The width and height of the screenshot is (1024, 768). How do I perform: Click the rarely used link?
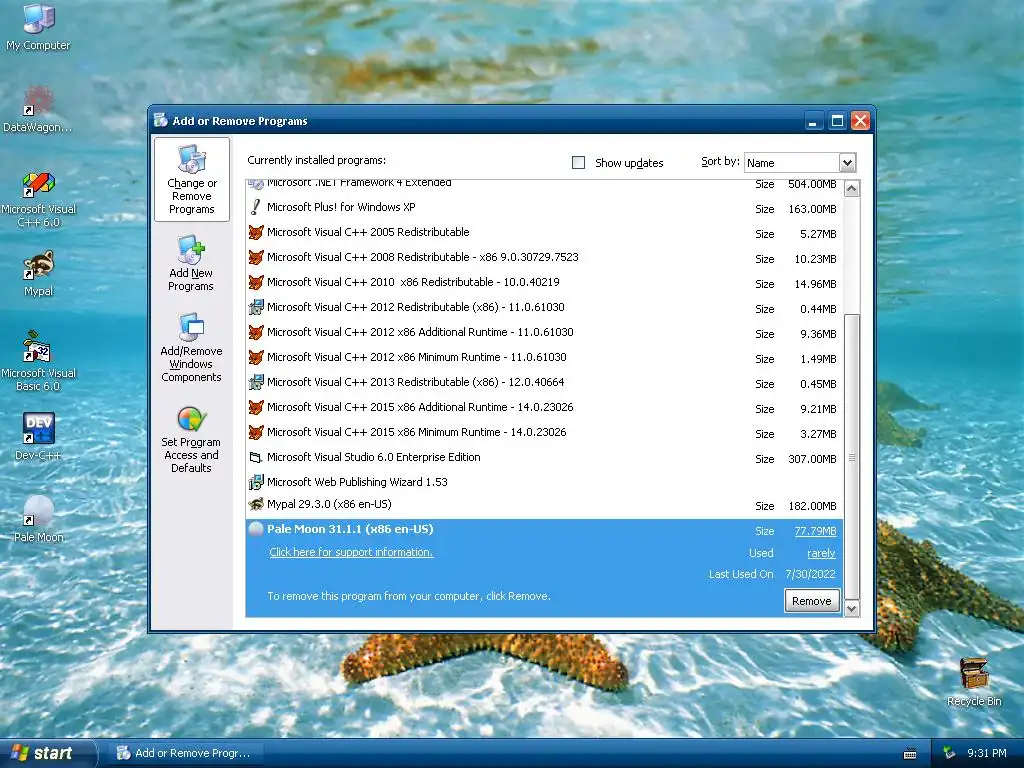821,553
